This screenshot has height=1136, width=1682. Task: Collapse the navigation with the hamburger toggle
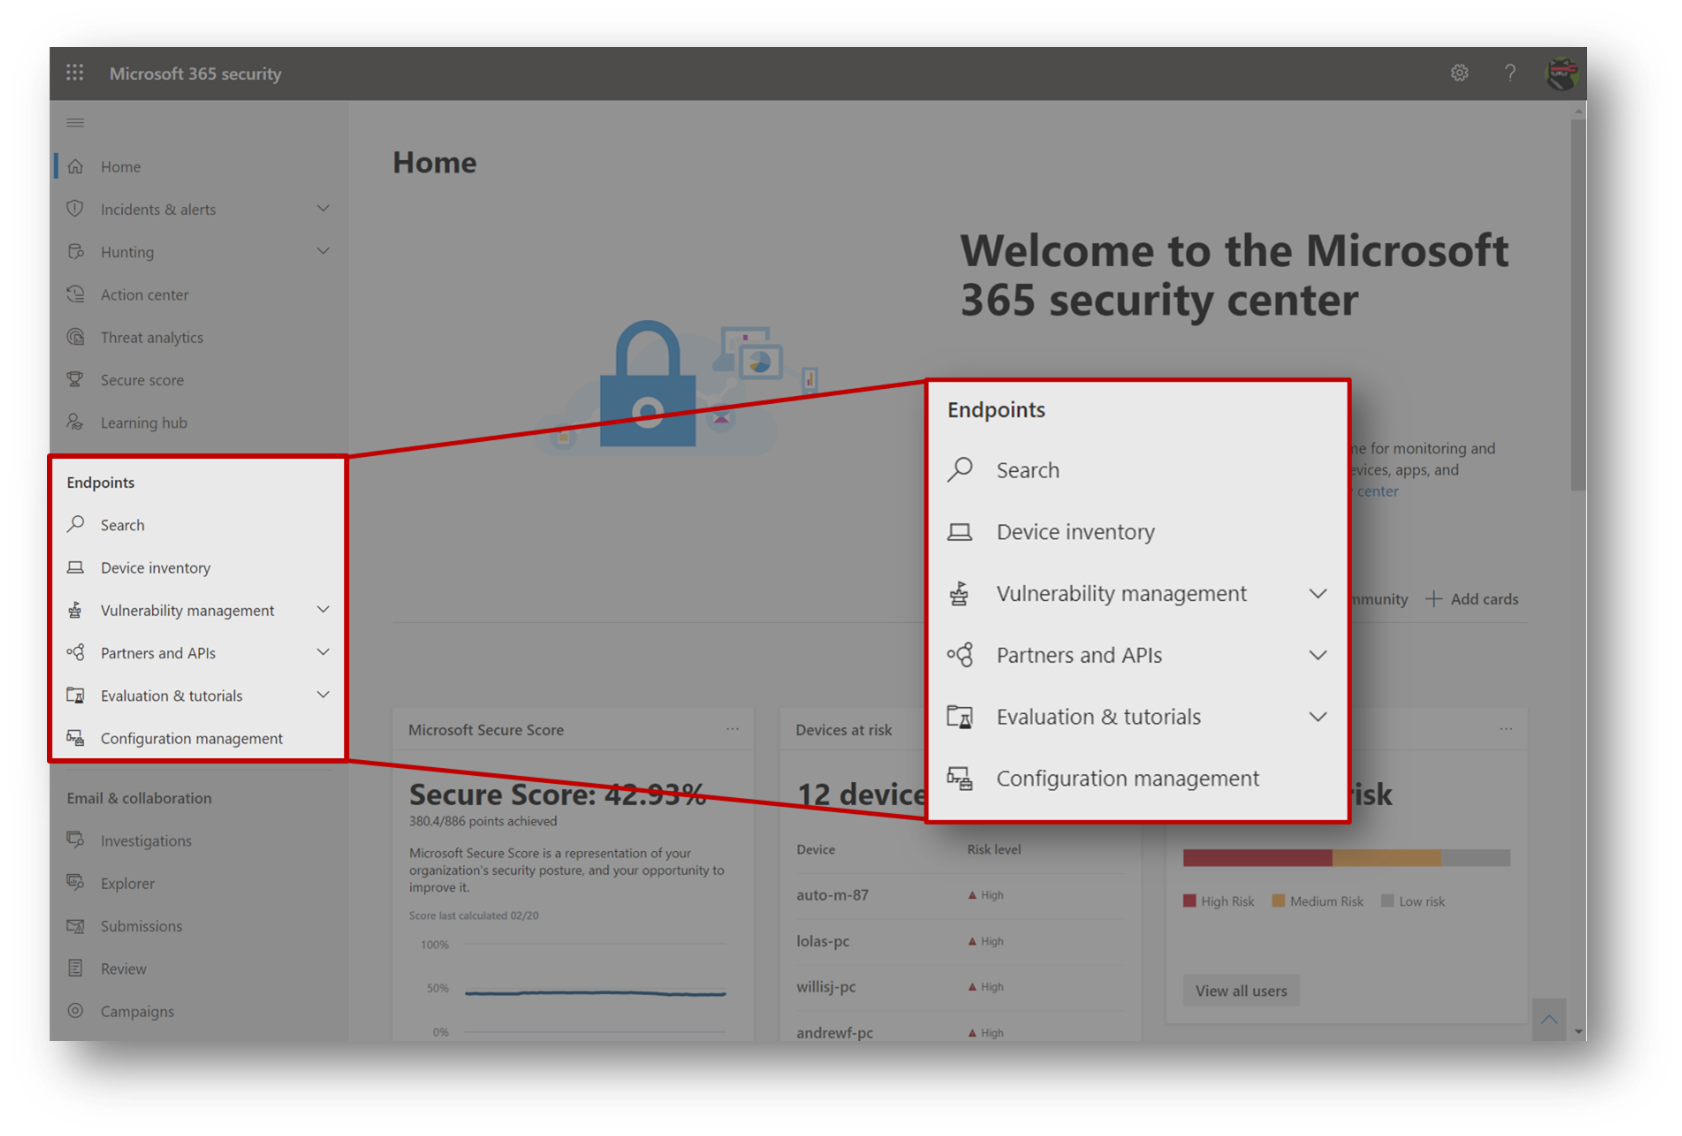tap(75, 122)
